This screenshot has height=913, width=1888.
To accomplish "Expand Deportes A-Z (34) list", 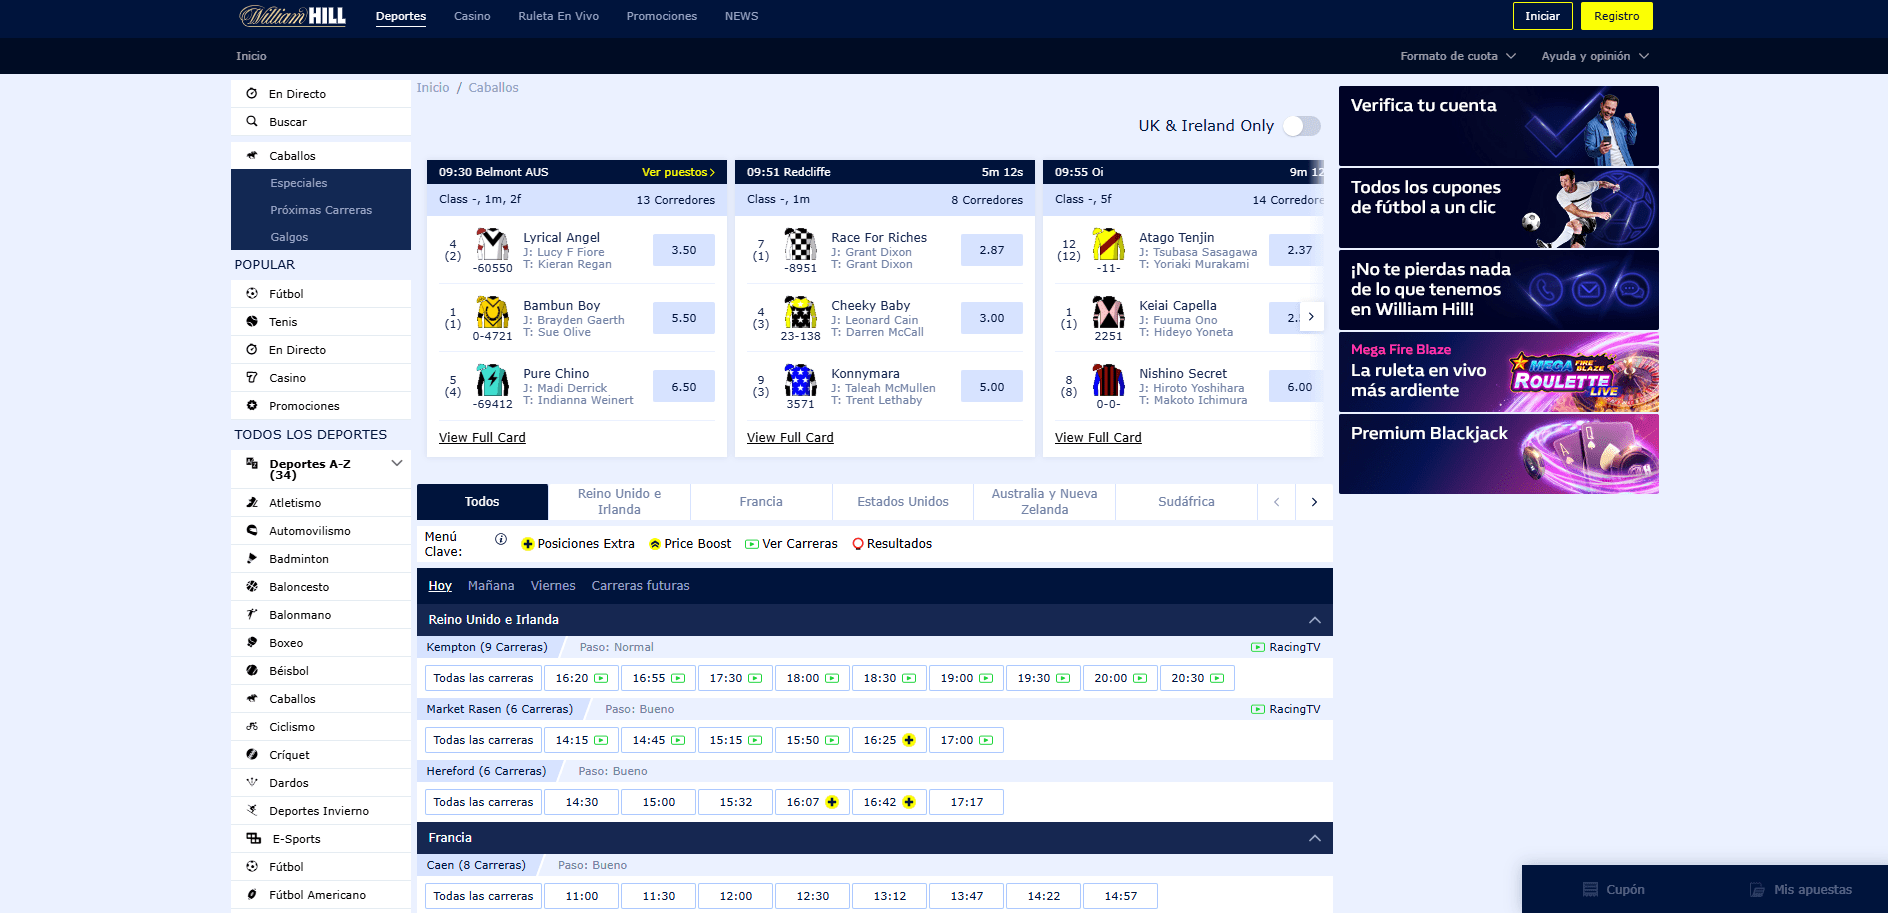I will coord(397,463).
